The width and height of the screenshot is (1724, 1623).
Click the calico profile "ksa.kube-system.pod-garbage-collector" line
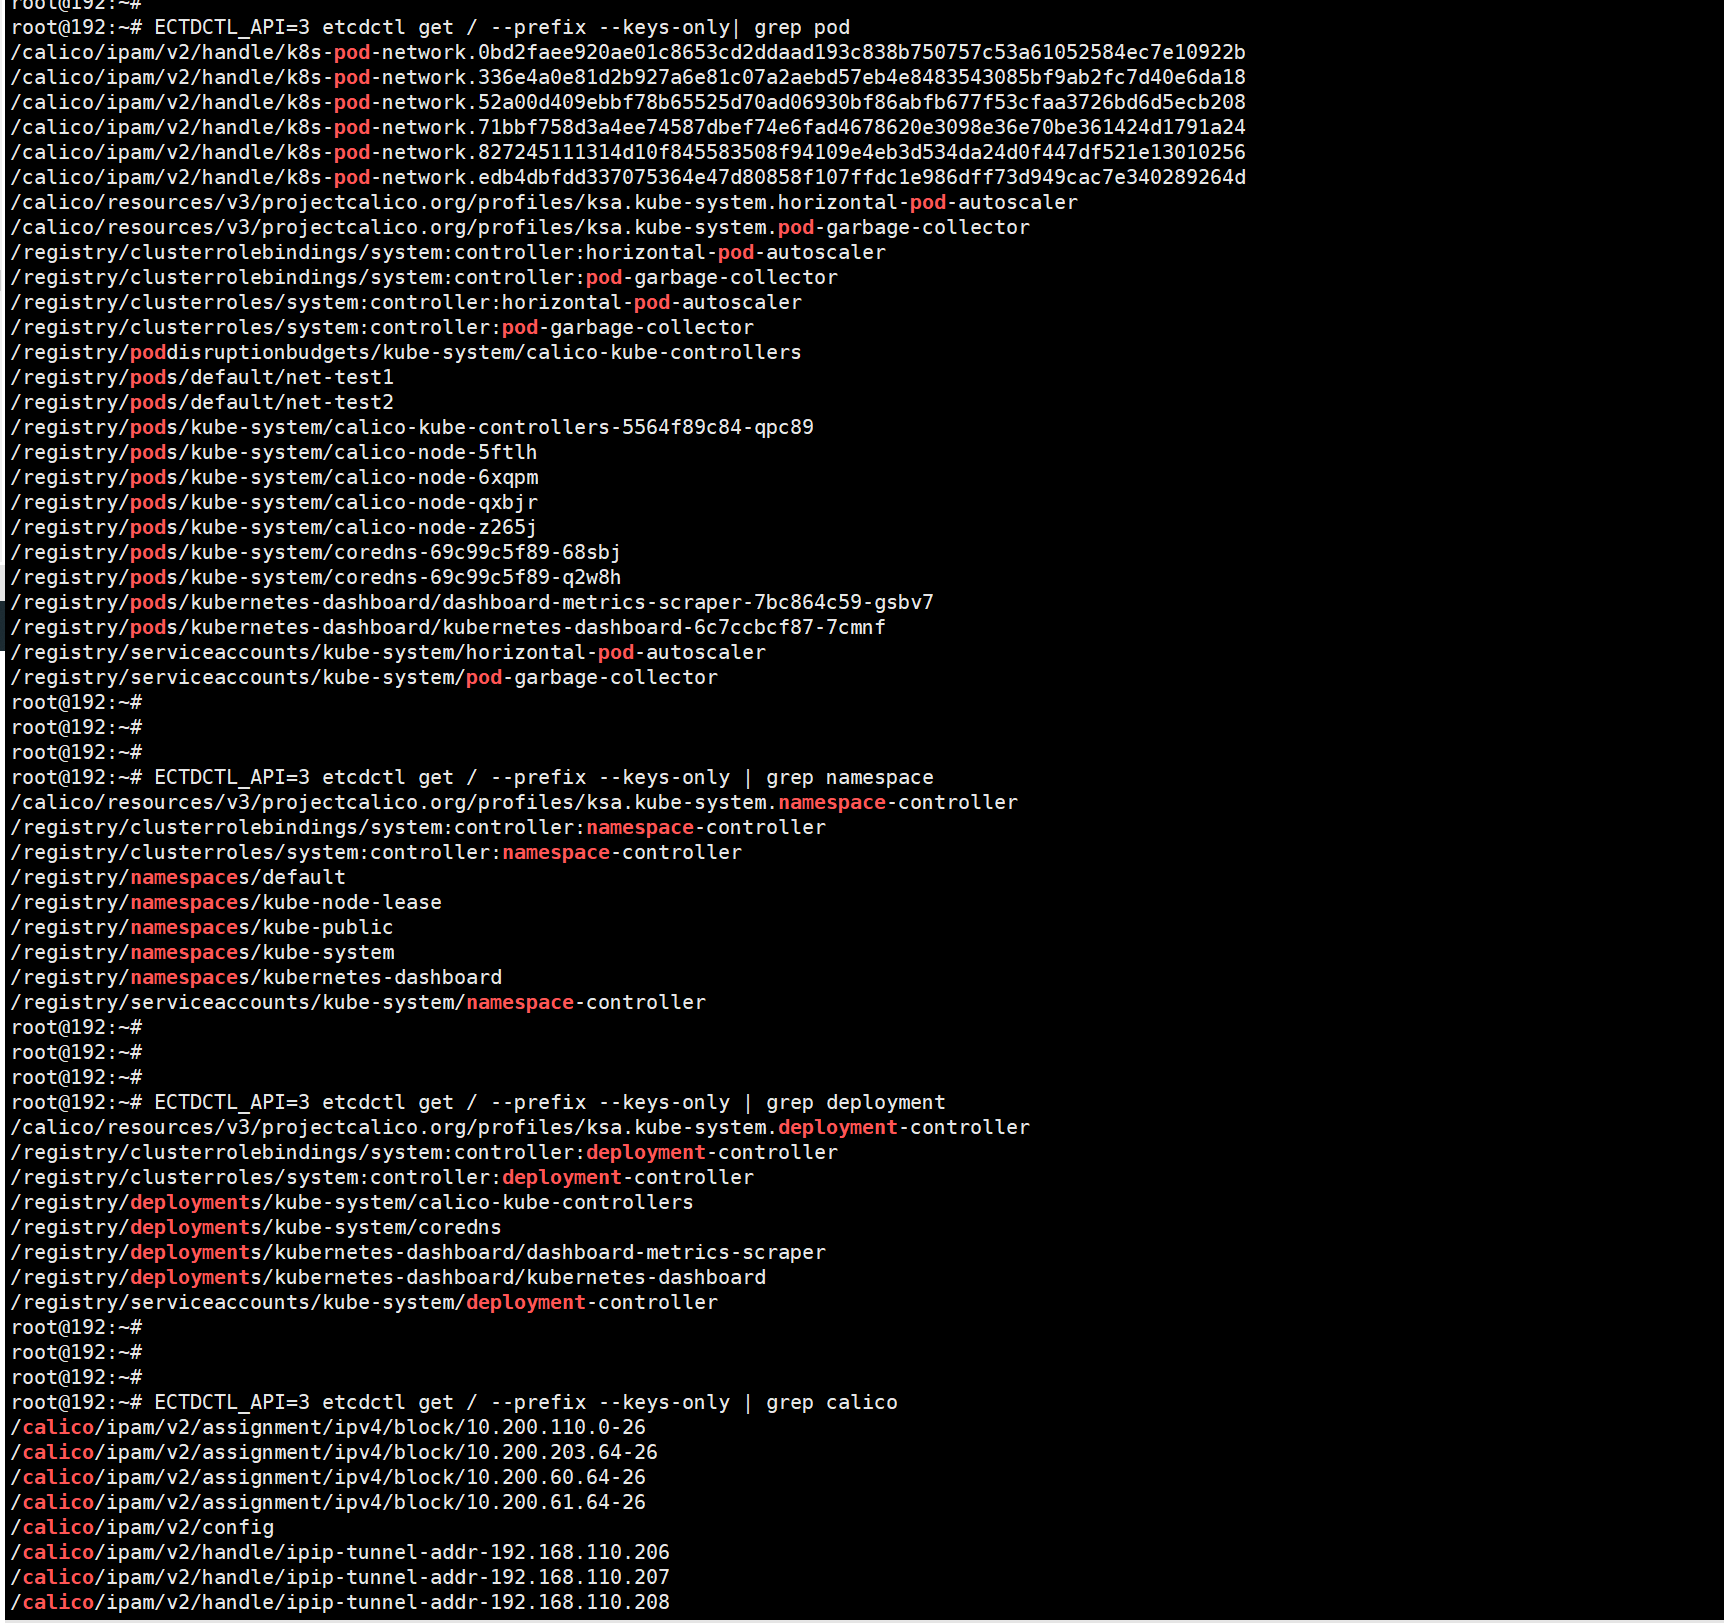(x=520, y=227)
